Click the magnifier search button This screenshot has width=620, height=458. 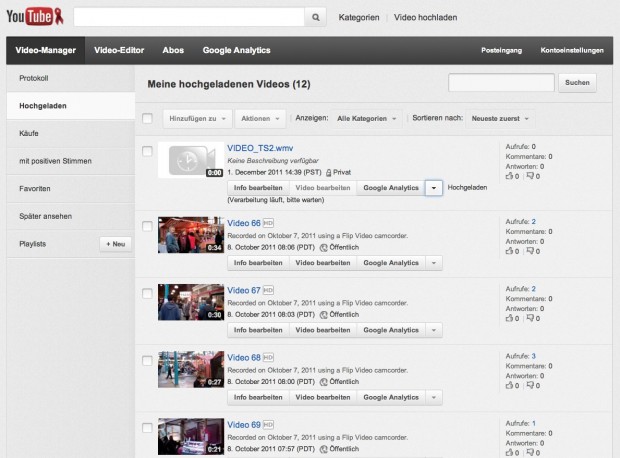coord(316,17)
